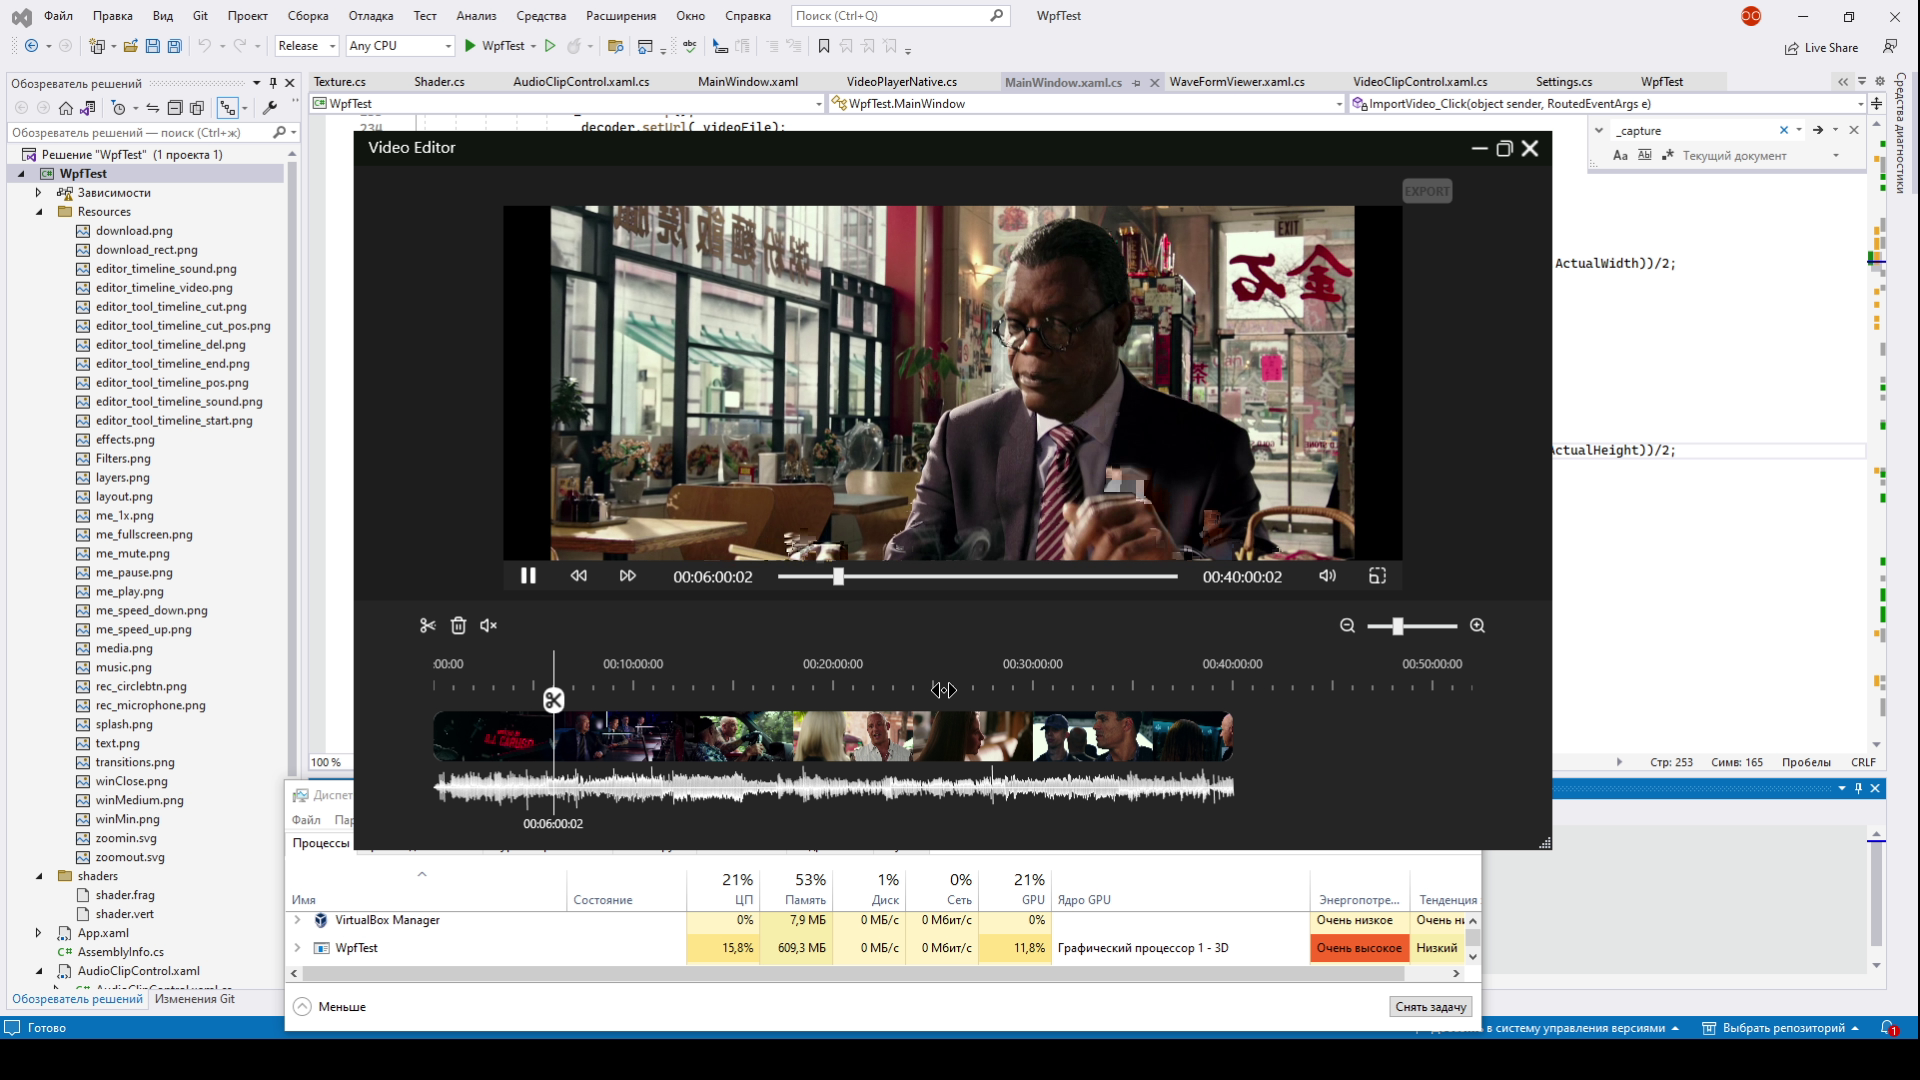1920x1080 pixels.
Task: Switch to the VideoPlayerNative.cs tab
Action: [901, 82]
